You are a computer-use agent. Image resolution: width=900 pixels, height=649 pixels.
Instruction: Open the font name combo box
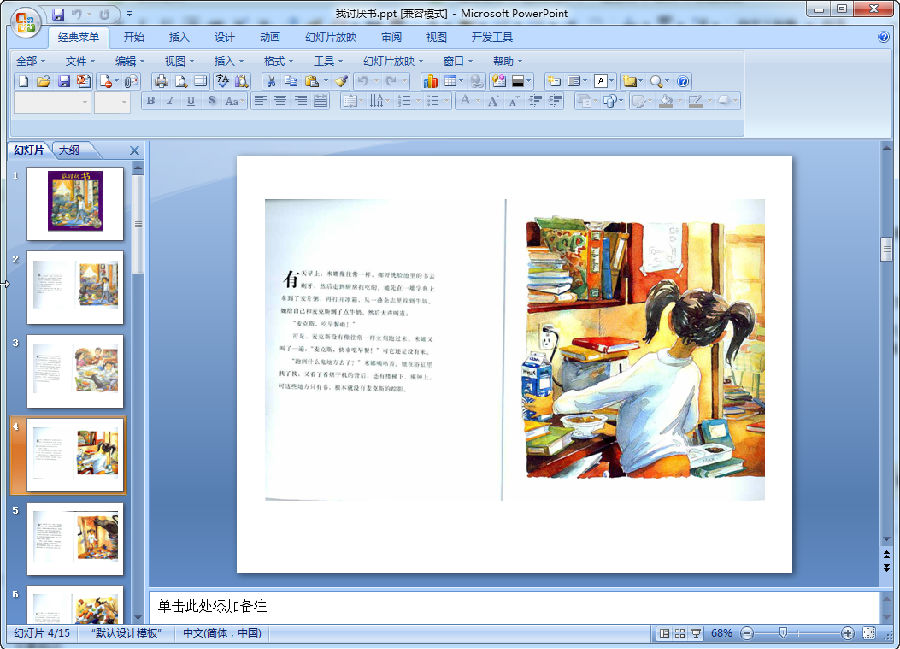[x=52, y=102]
